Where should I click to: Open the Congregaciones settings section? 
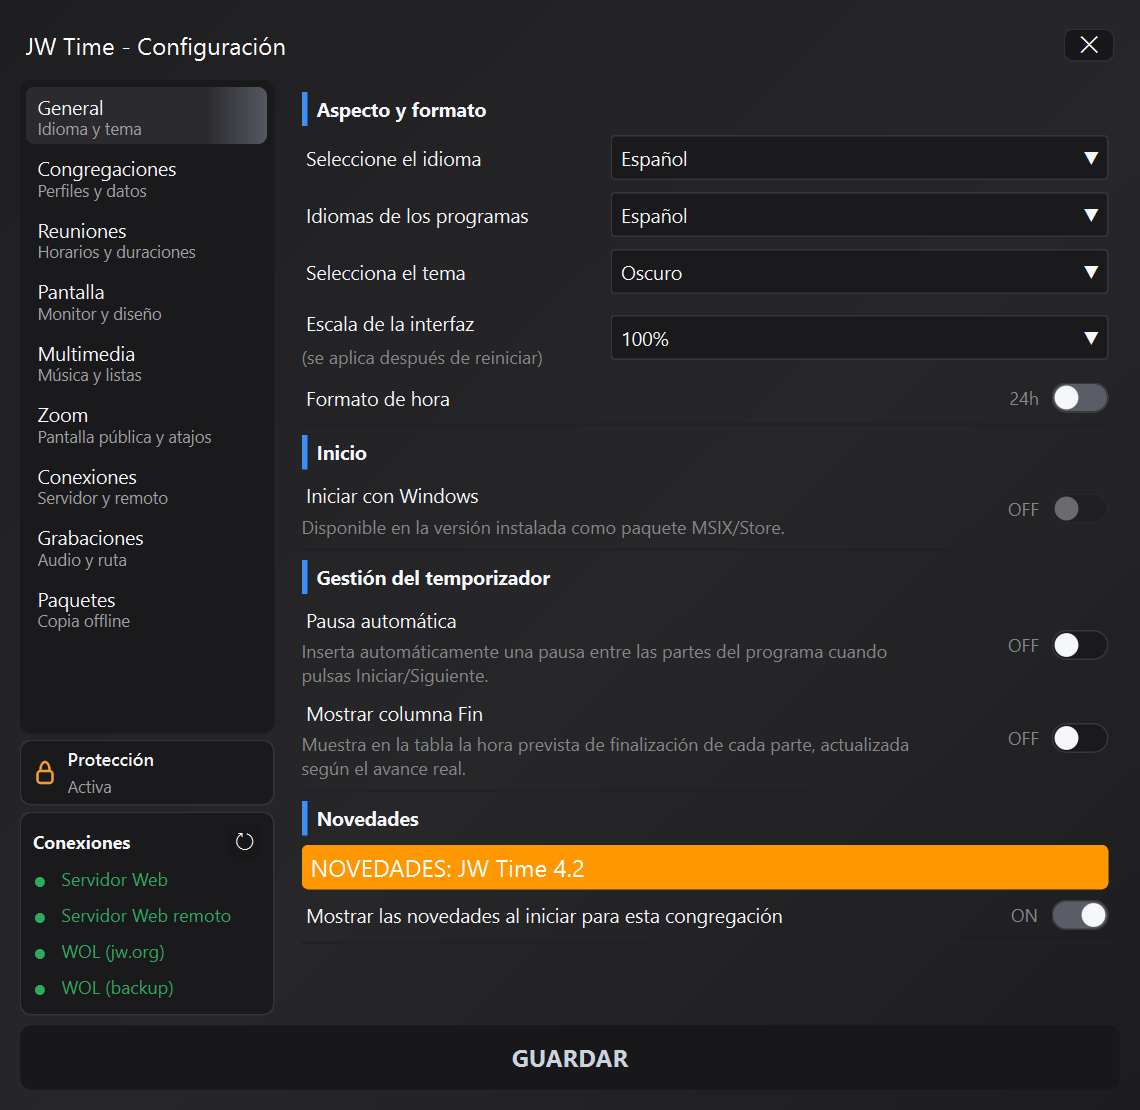[146, 180]
